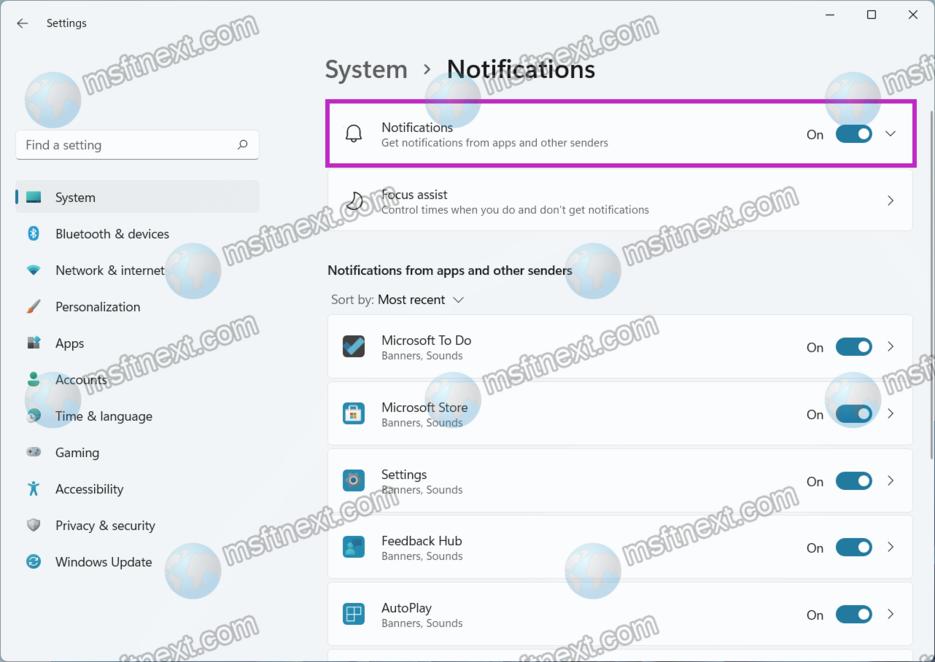Open Focus assist settings

pos(619,201)
